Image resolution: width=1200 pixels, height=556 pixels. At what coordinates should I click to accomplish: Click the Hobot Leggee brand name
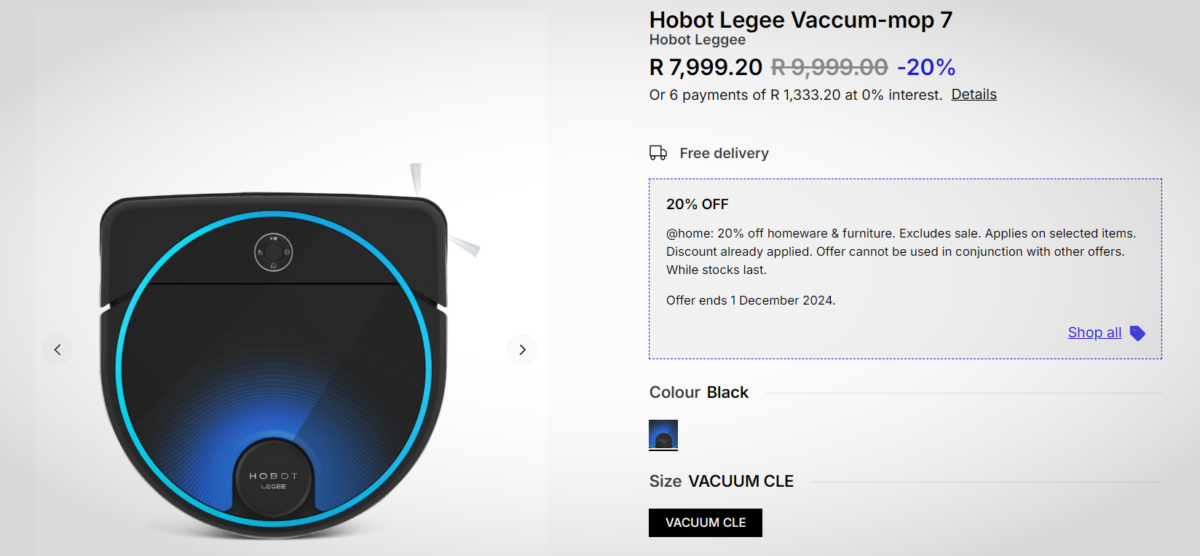[x=697, y=40]
